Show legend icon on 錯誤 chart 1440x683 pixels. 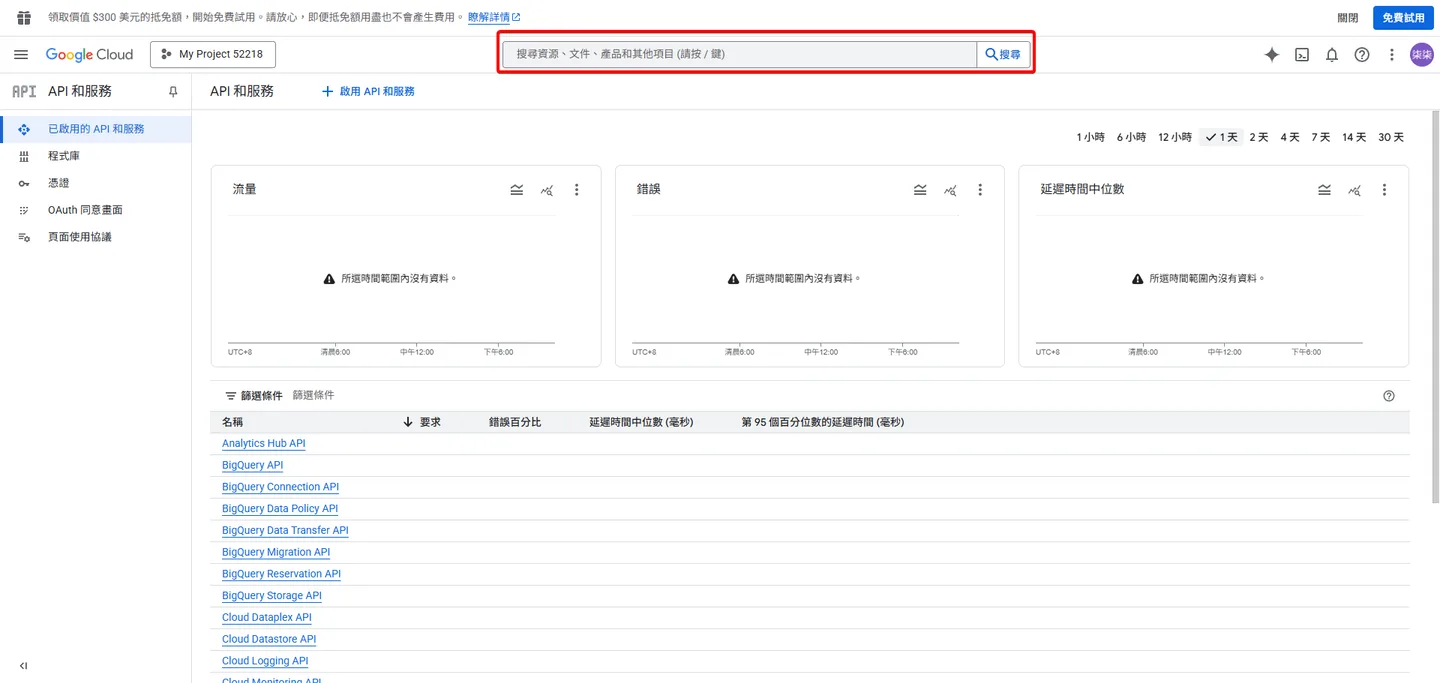[x=921, y=190]
